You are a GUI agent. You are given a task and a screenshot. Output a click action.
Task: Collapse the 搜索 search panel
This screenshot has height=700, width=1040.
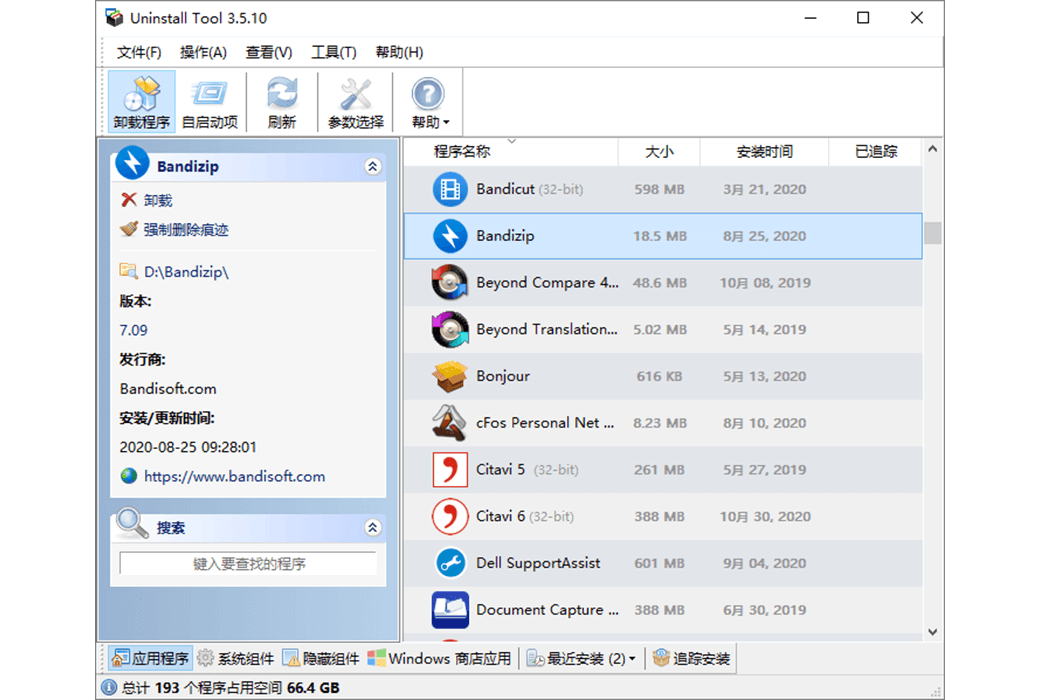[x=373, y=527]
